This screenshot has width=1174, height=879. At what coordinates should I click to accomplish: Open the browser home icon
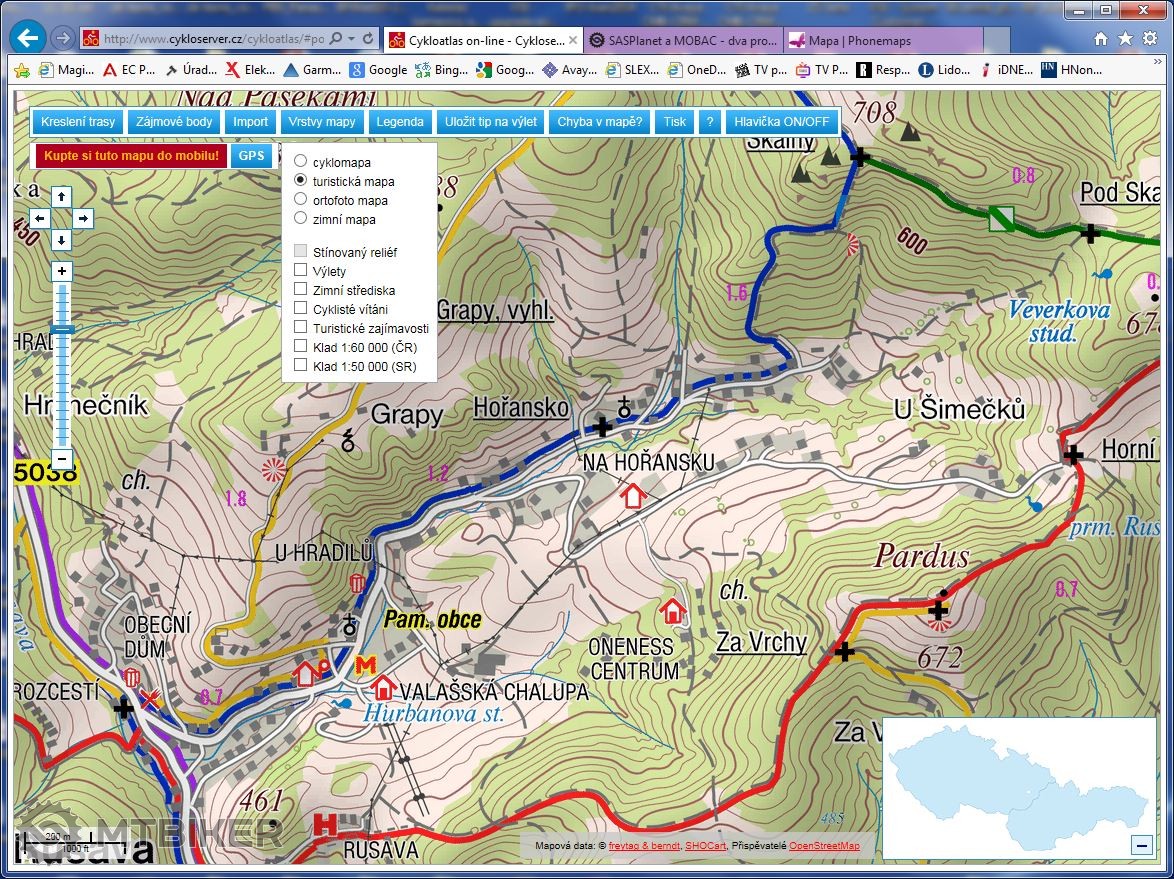pos(1100,39)
